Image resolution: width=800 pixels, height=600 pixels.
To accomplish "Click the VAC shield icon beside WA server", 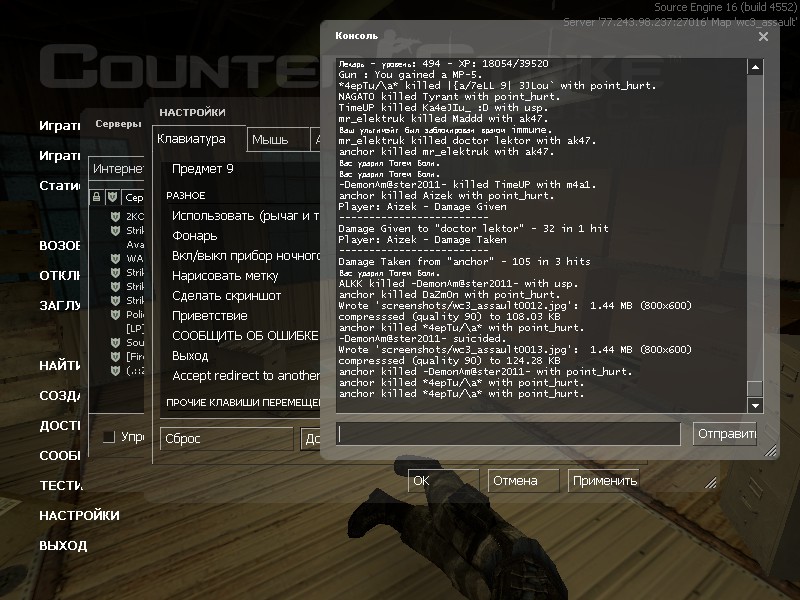I will pyautogui.click(x=115, y=258).
